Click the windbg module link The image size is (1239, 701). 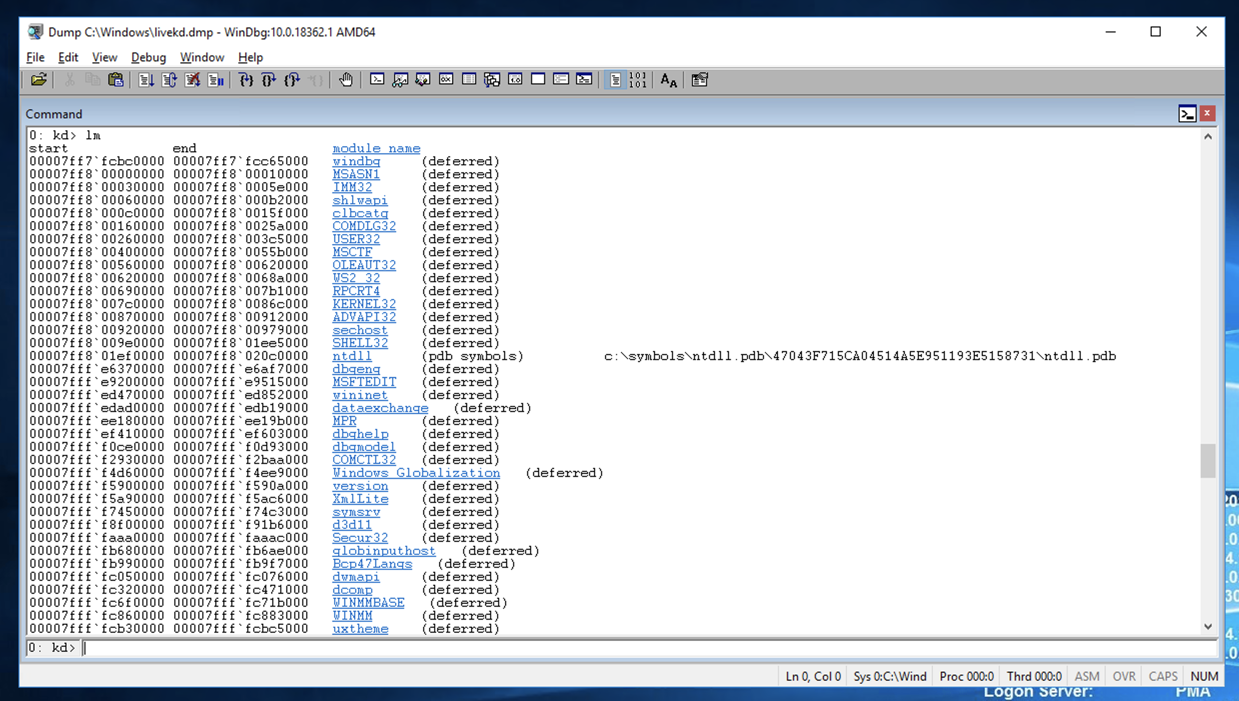(x=356, y=161)
